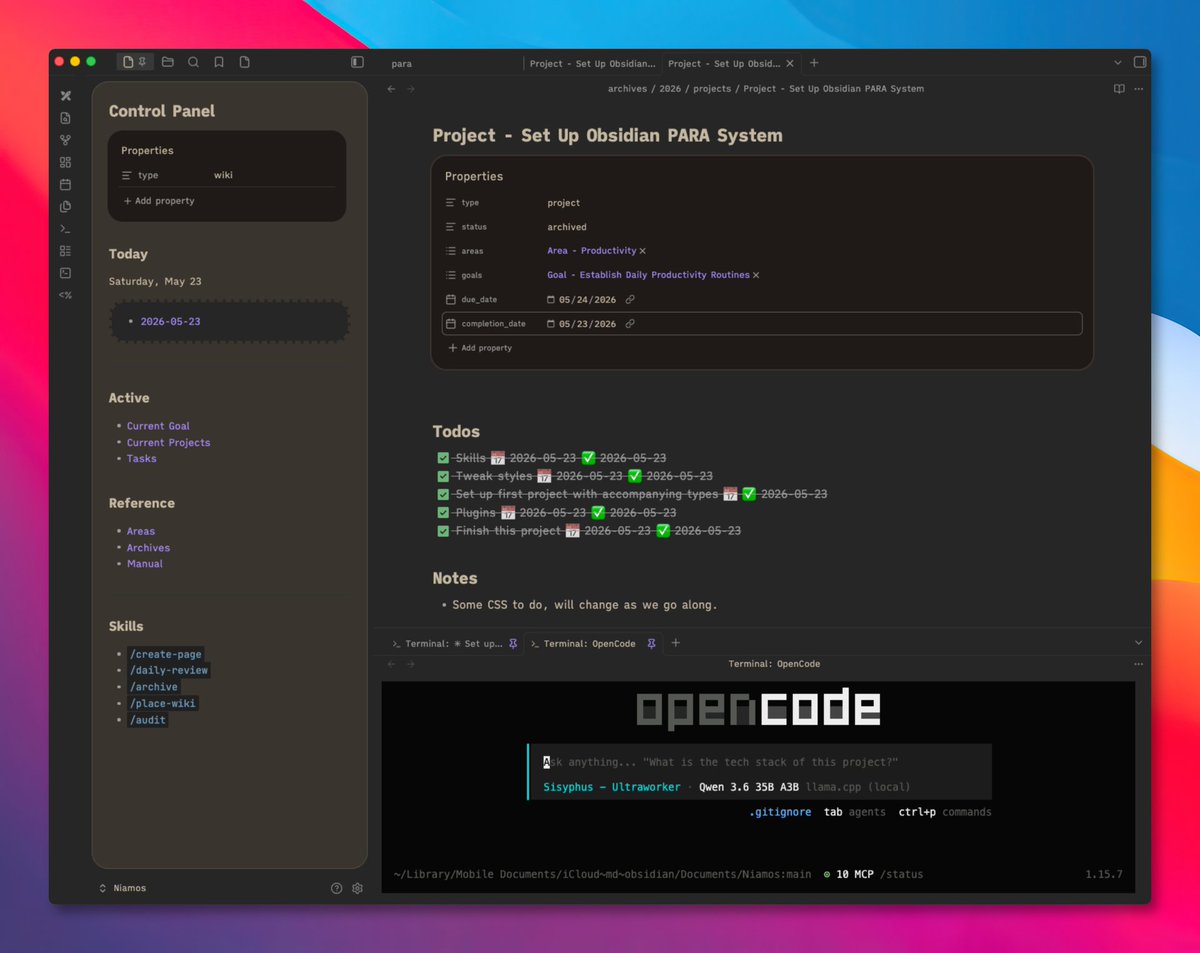1200x953 pixels.
Task: Open graph view from the ribbon
Action: click(65, 140)
